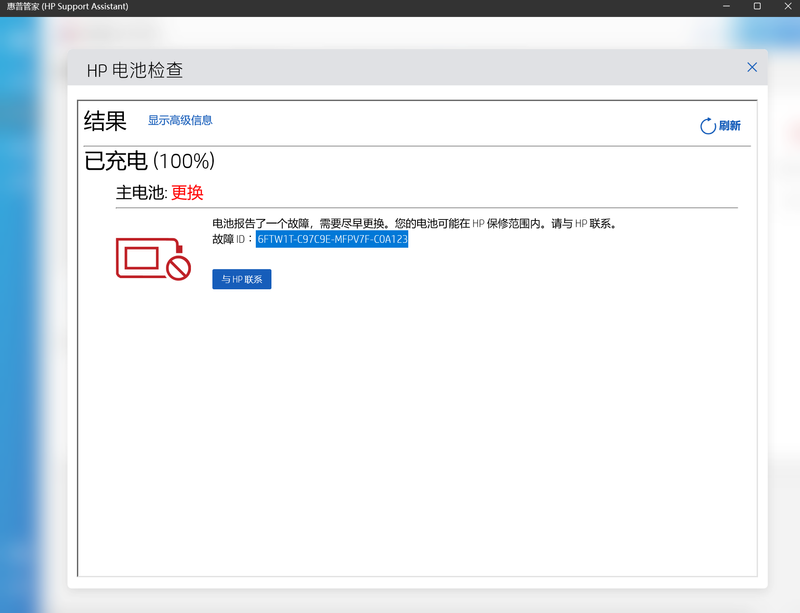The image size is (800, 613).
Task: Click the red prohibition symbol on battery
Action: point(178,267)
